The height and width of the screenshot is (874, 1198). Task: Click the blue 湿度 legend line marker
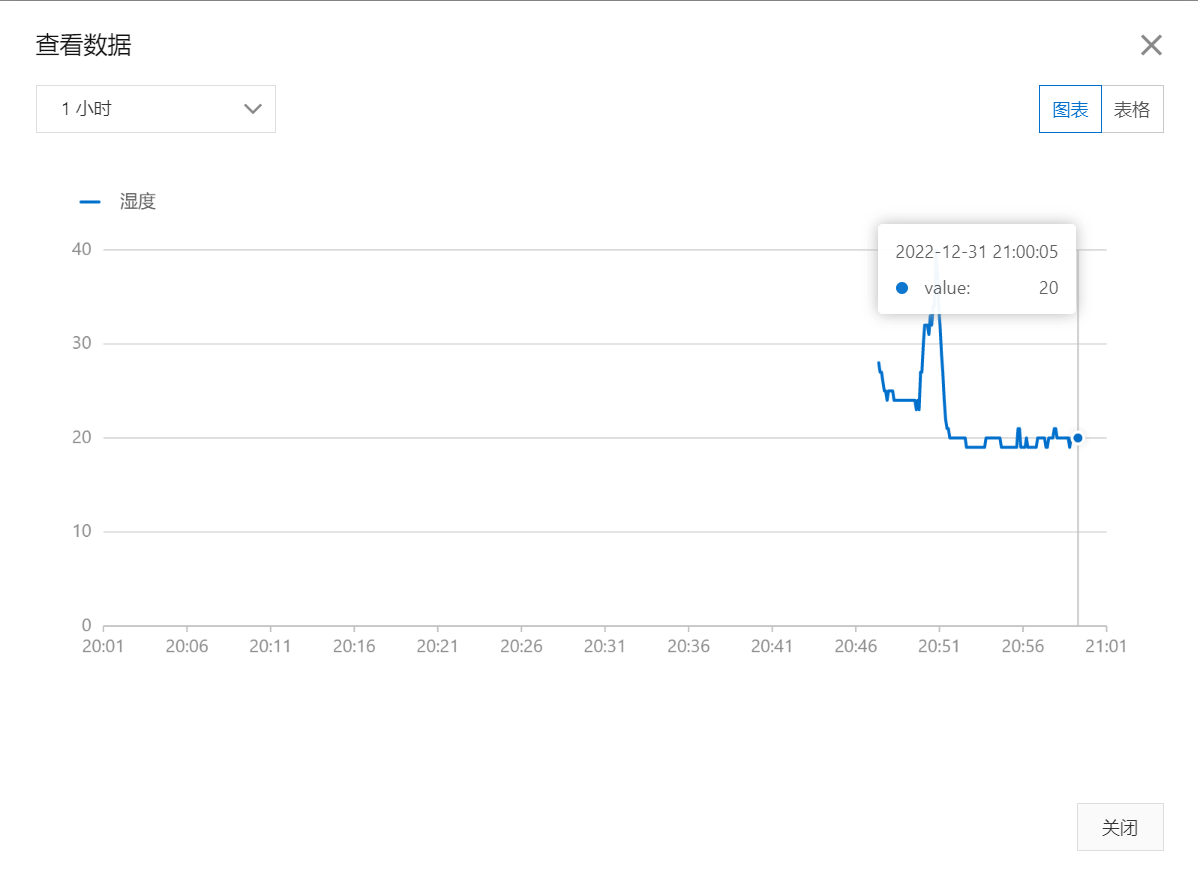coord(90,202)
